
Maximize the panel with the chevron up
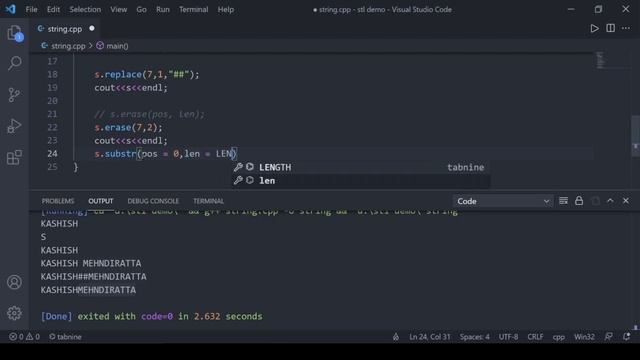click(610, 201)
